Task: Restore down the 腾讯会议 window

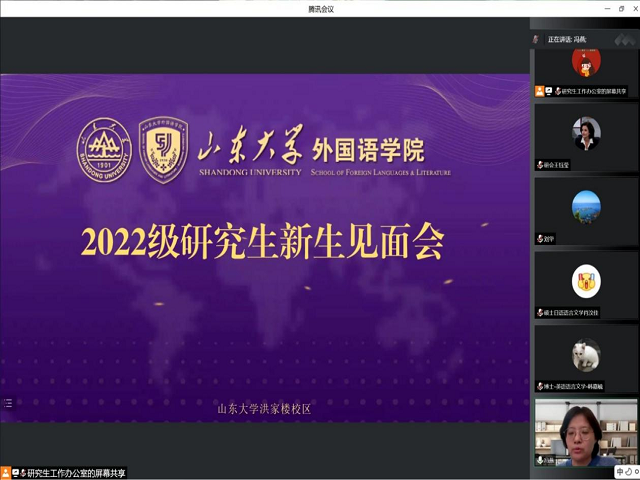Action: tap(622, 9)
